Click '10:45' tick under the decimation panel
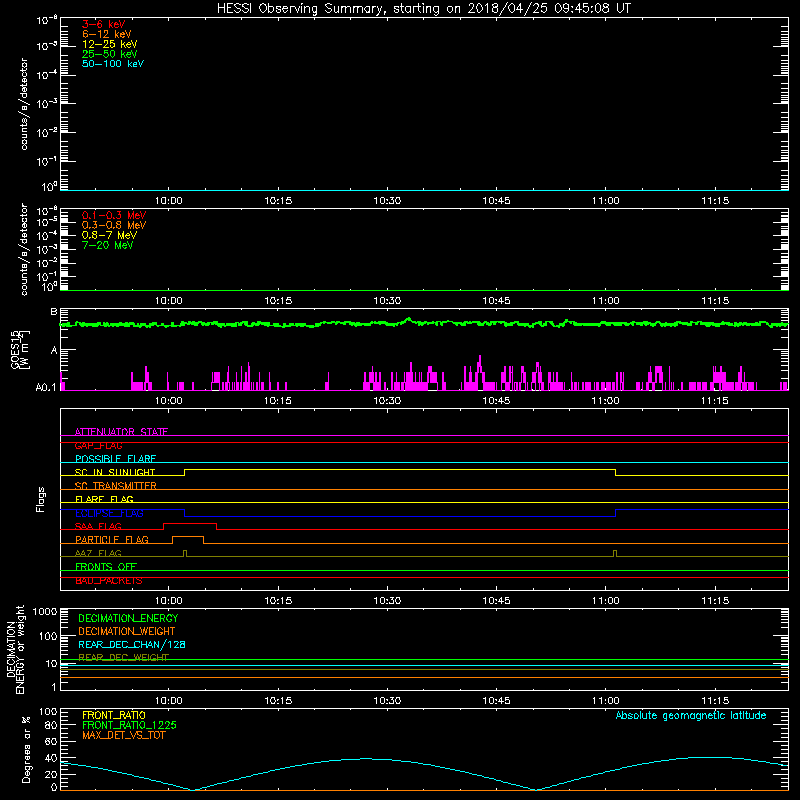The height and width of the screenshot is (800, 800). (496, 701)
